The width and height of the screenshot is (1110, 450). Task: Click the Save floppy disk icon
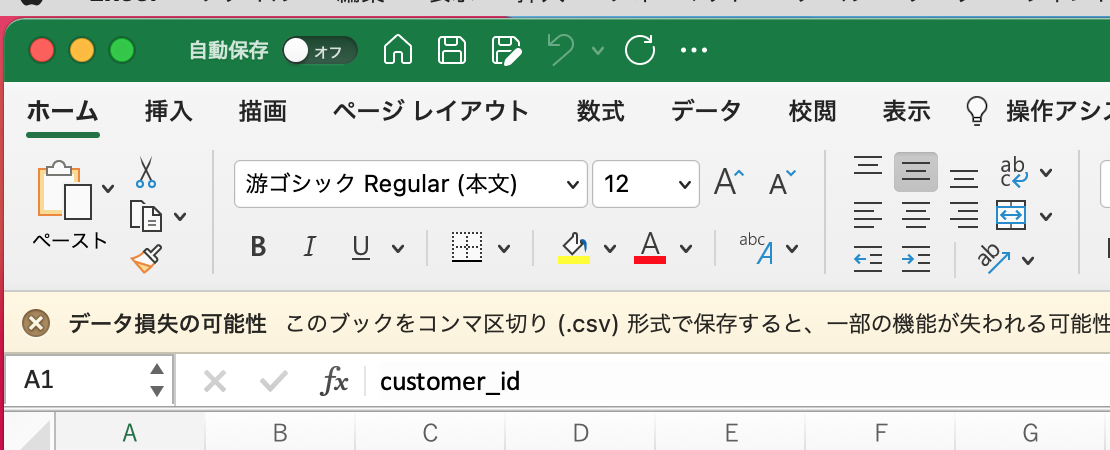[452, 50]
